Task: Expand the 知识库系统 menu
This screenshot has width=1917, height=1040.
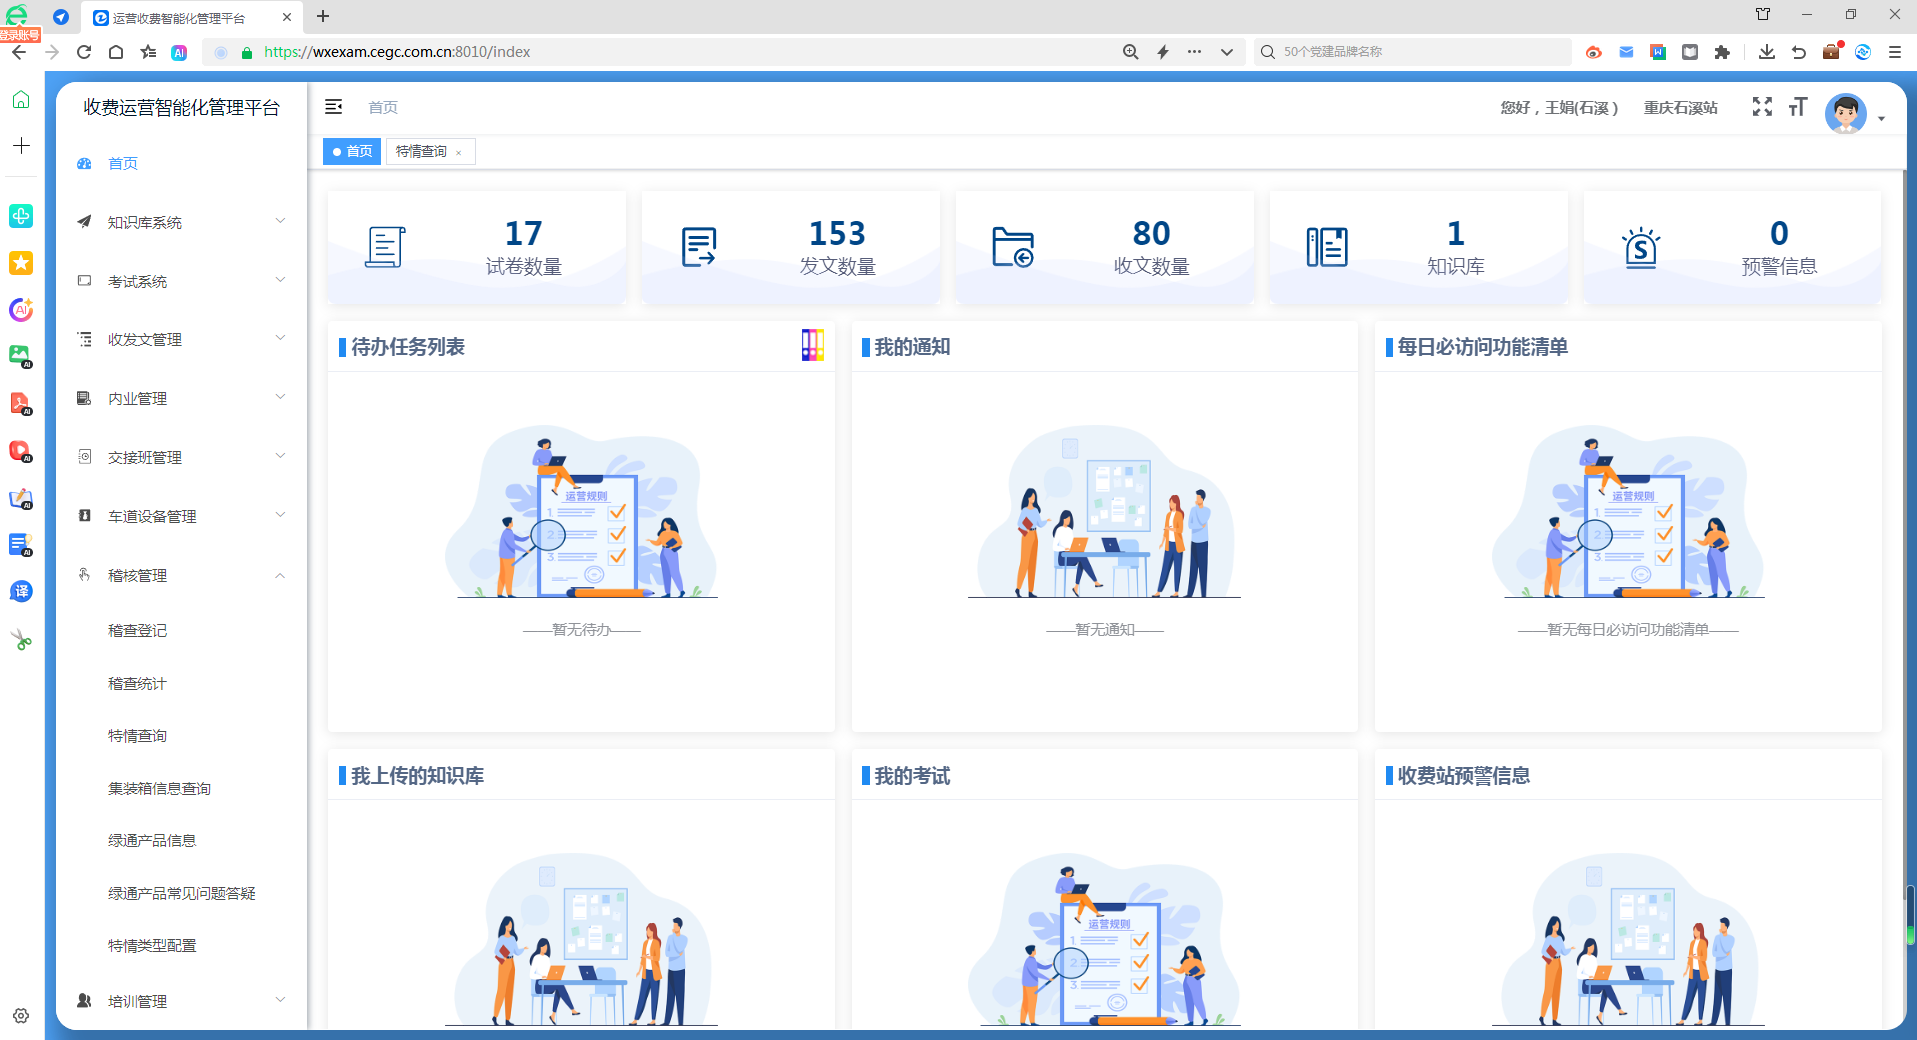Action: (181, 222)
